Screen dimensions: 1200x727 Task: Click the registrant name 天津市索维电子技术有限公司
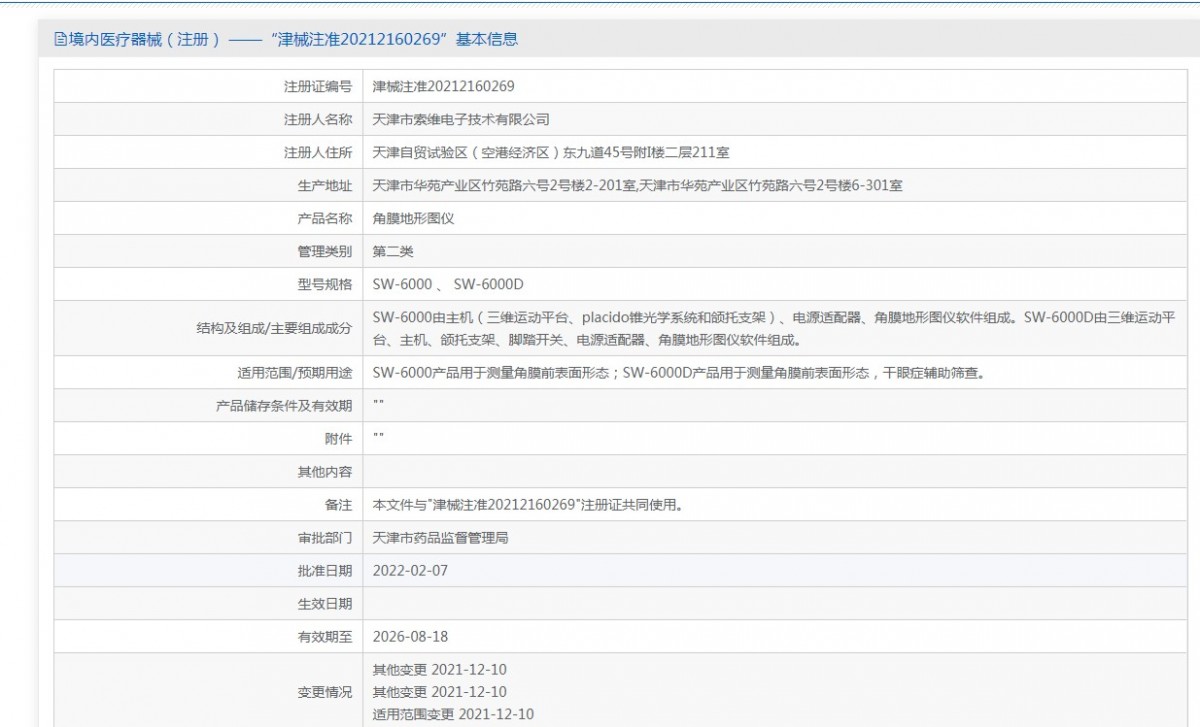coord(461,120)
